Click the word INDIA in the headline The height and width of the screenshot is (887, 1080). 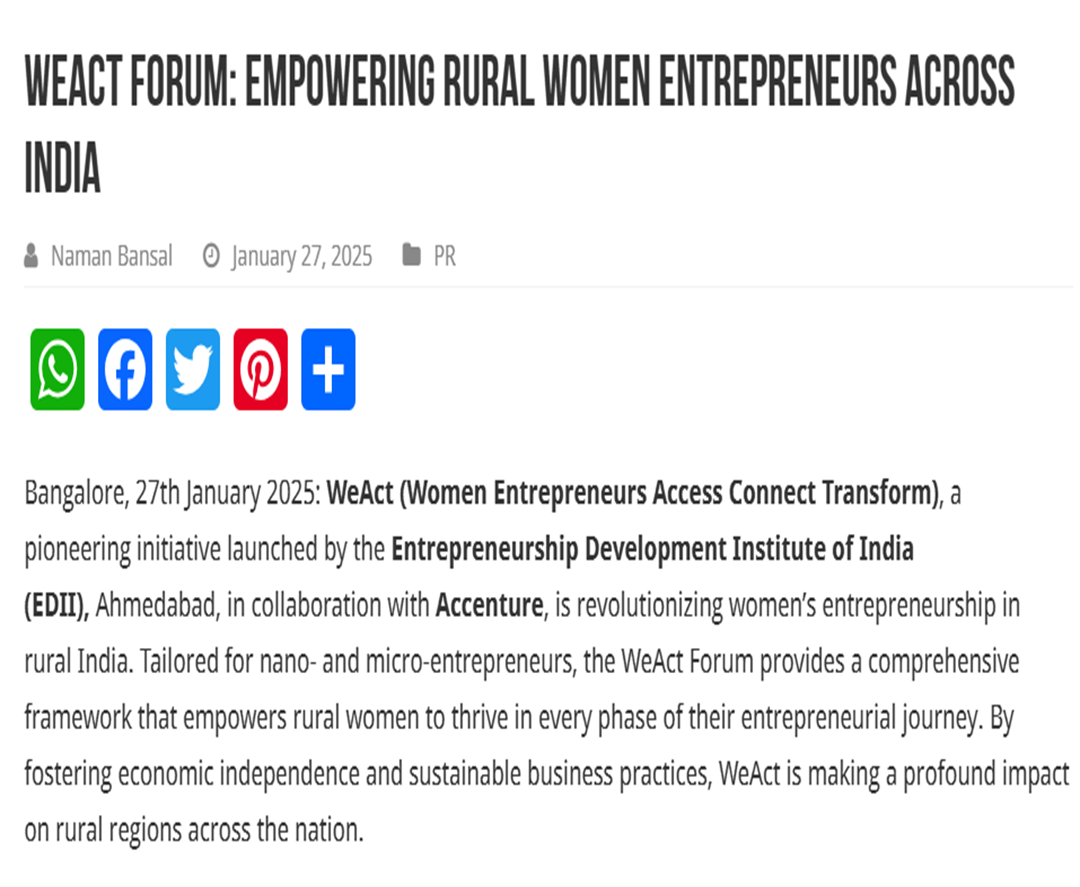[63, 168]
